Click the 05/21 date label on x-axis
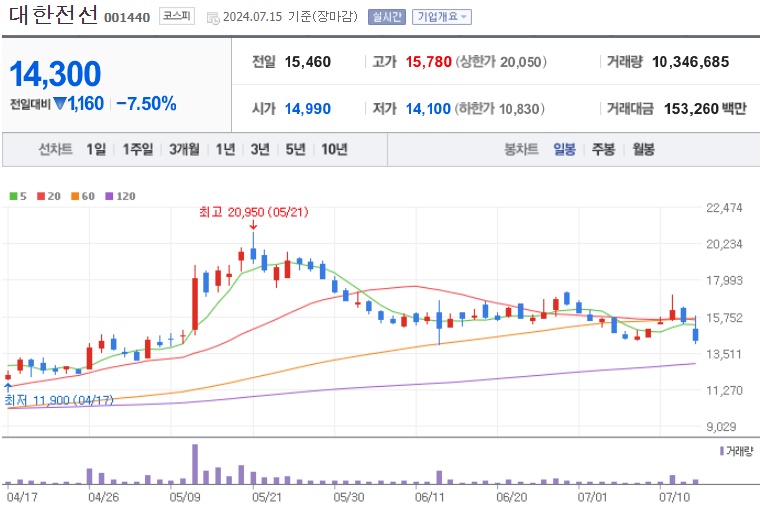The width and height of the screenshot is (760, 510). click(x=267, y=497)
